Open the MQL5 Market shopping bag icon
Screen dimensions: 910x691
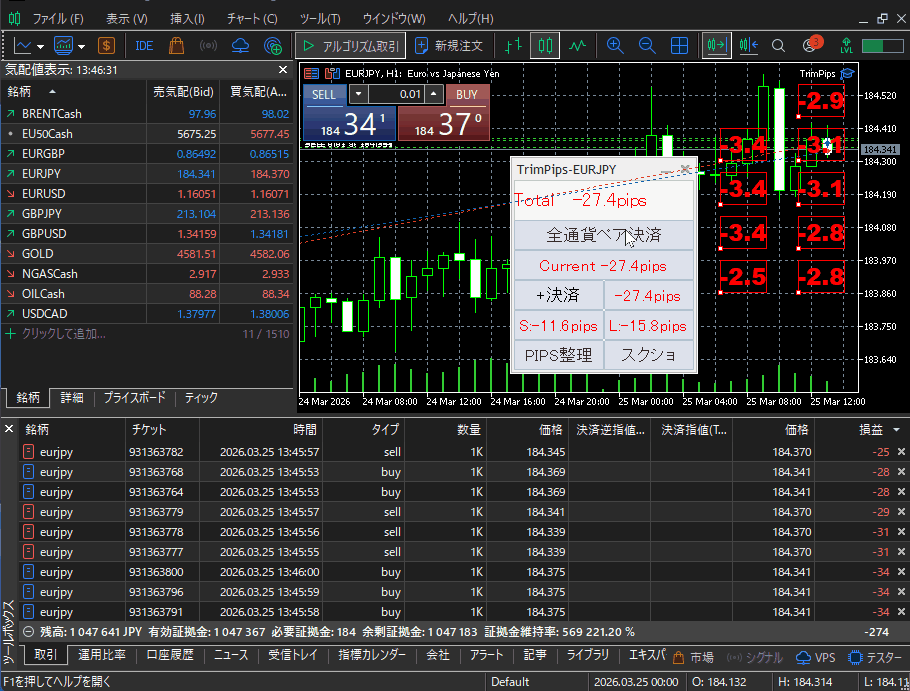[176, 46]
